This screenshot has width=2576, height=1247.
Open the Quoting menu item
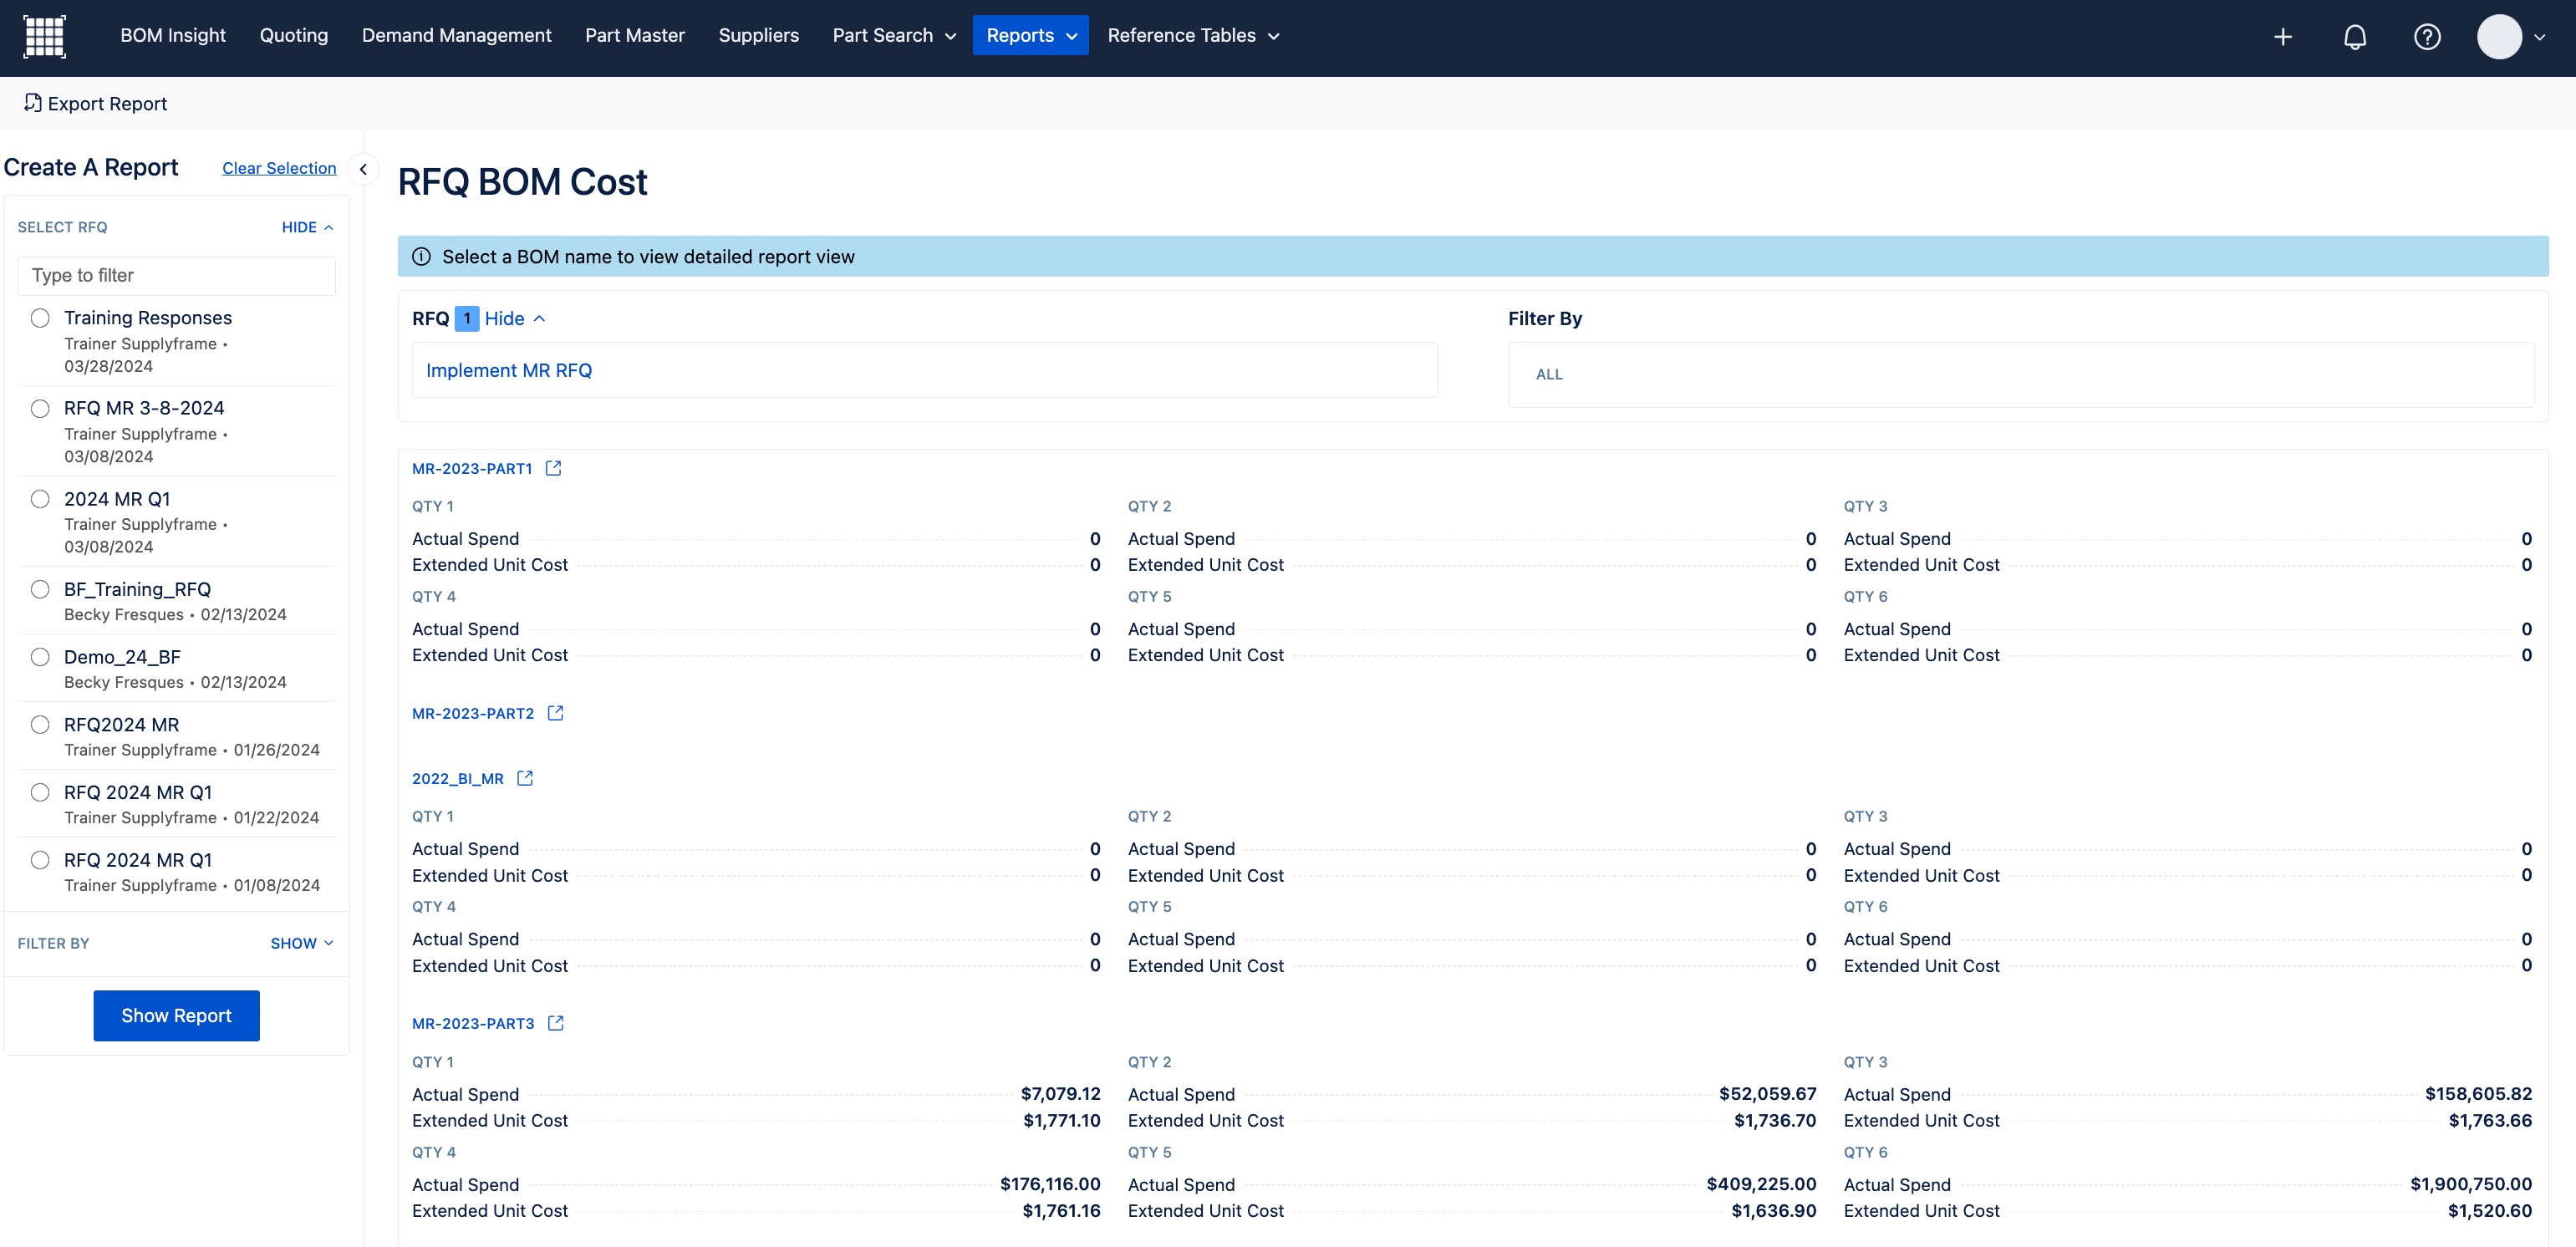[x=294, y=36]
